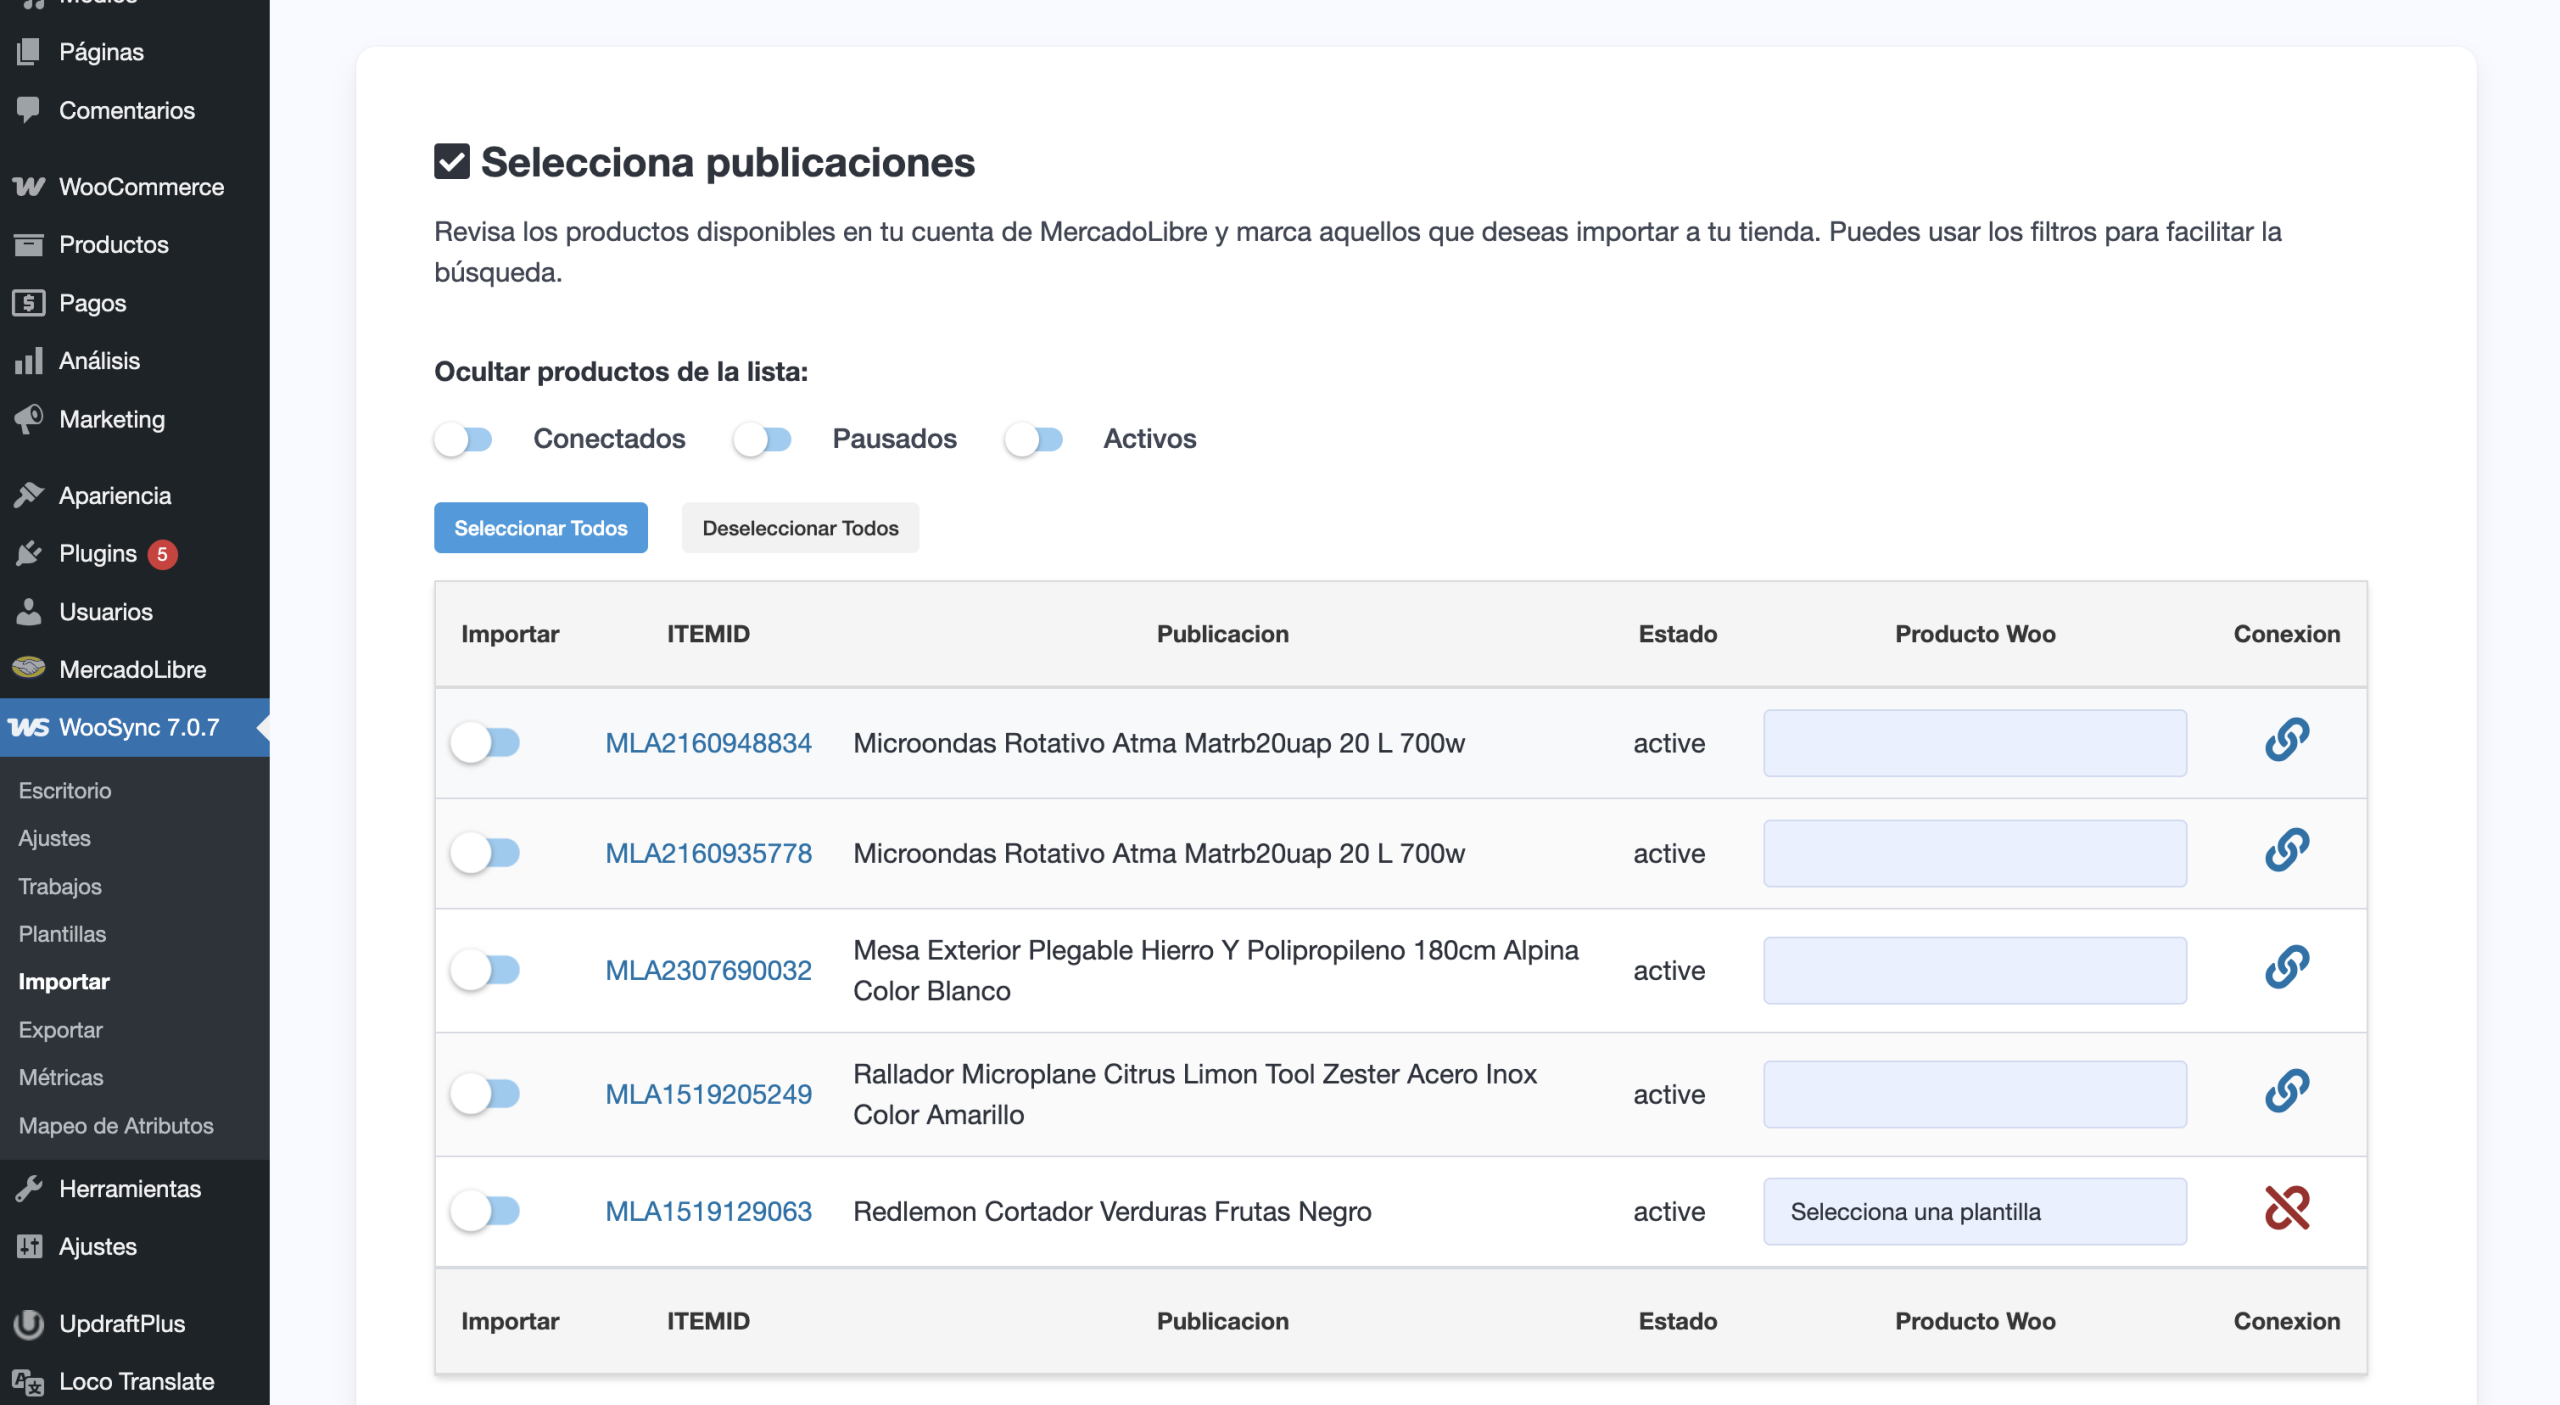Viewport: 2560px width, 1405px height.
Task: Click the Usuarios person icon
Action: tap(29, 611)
